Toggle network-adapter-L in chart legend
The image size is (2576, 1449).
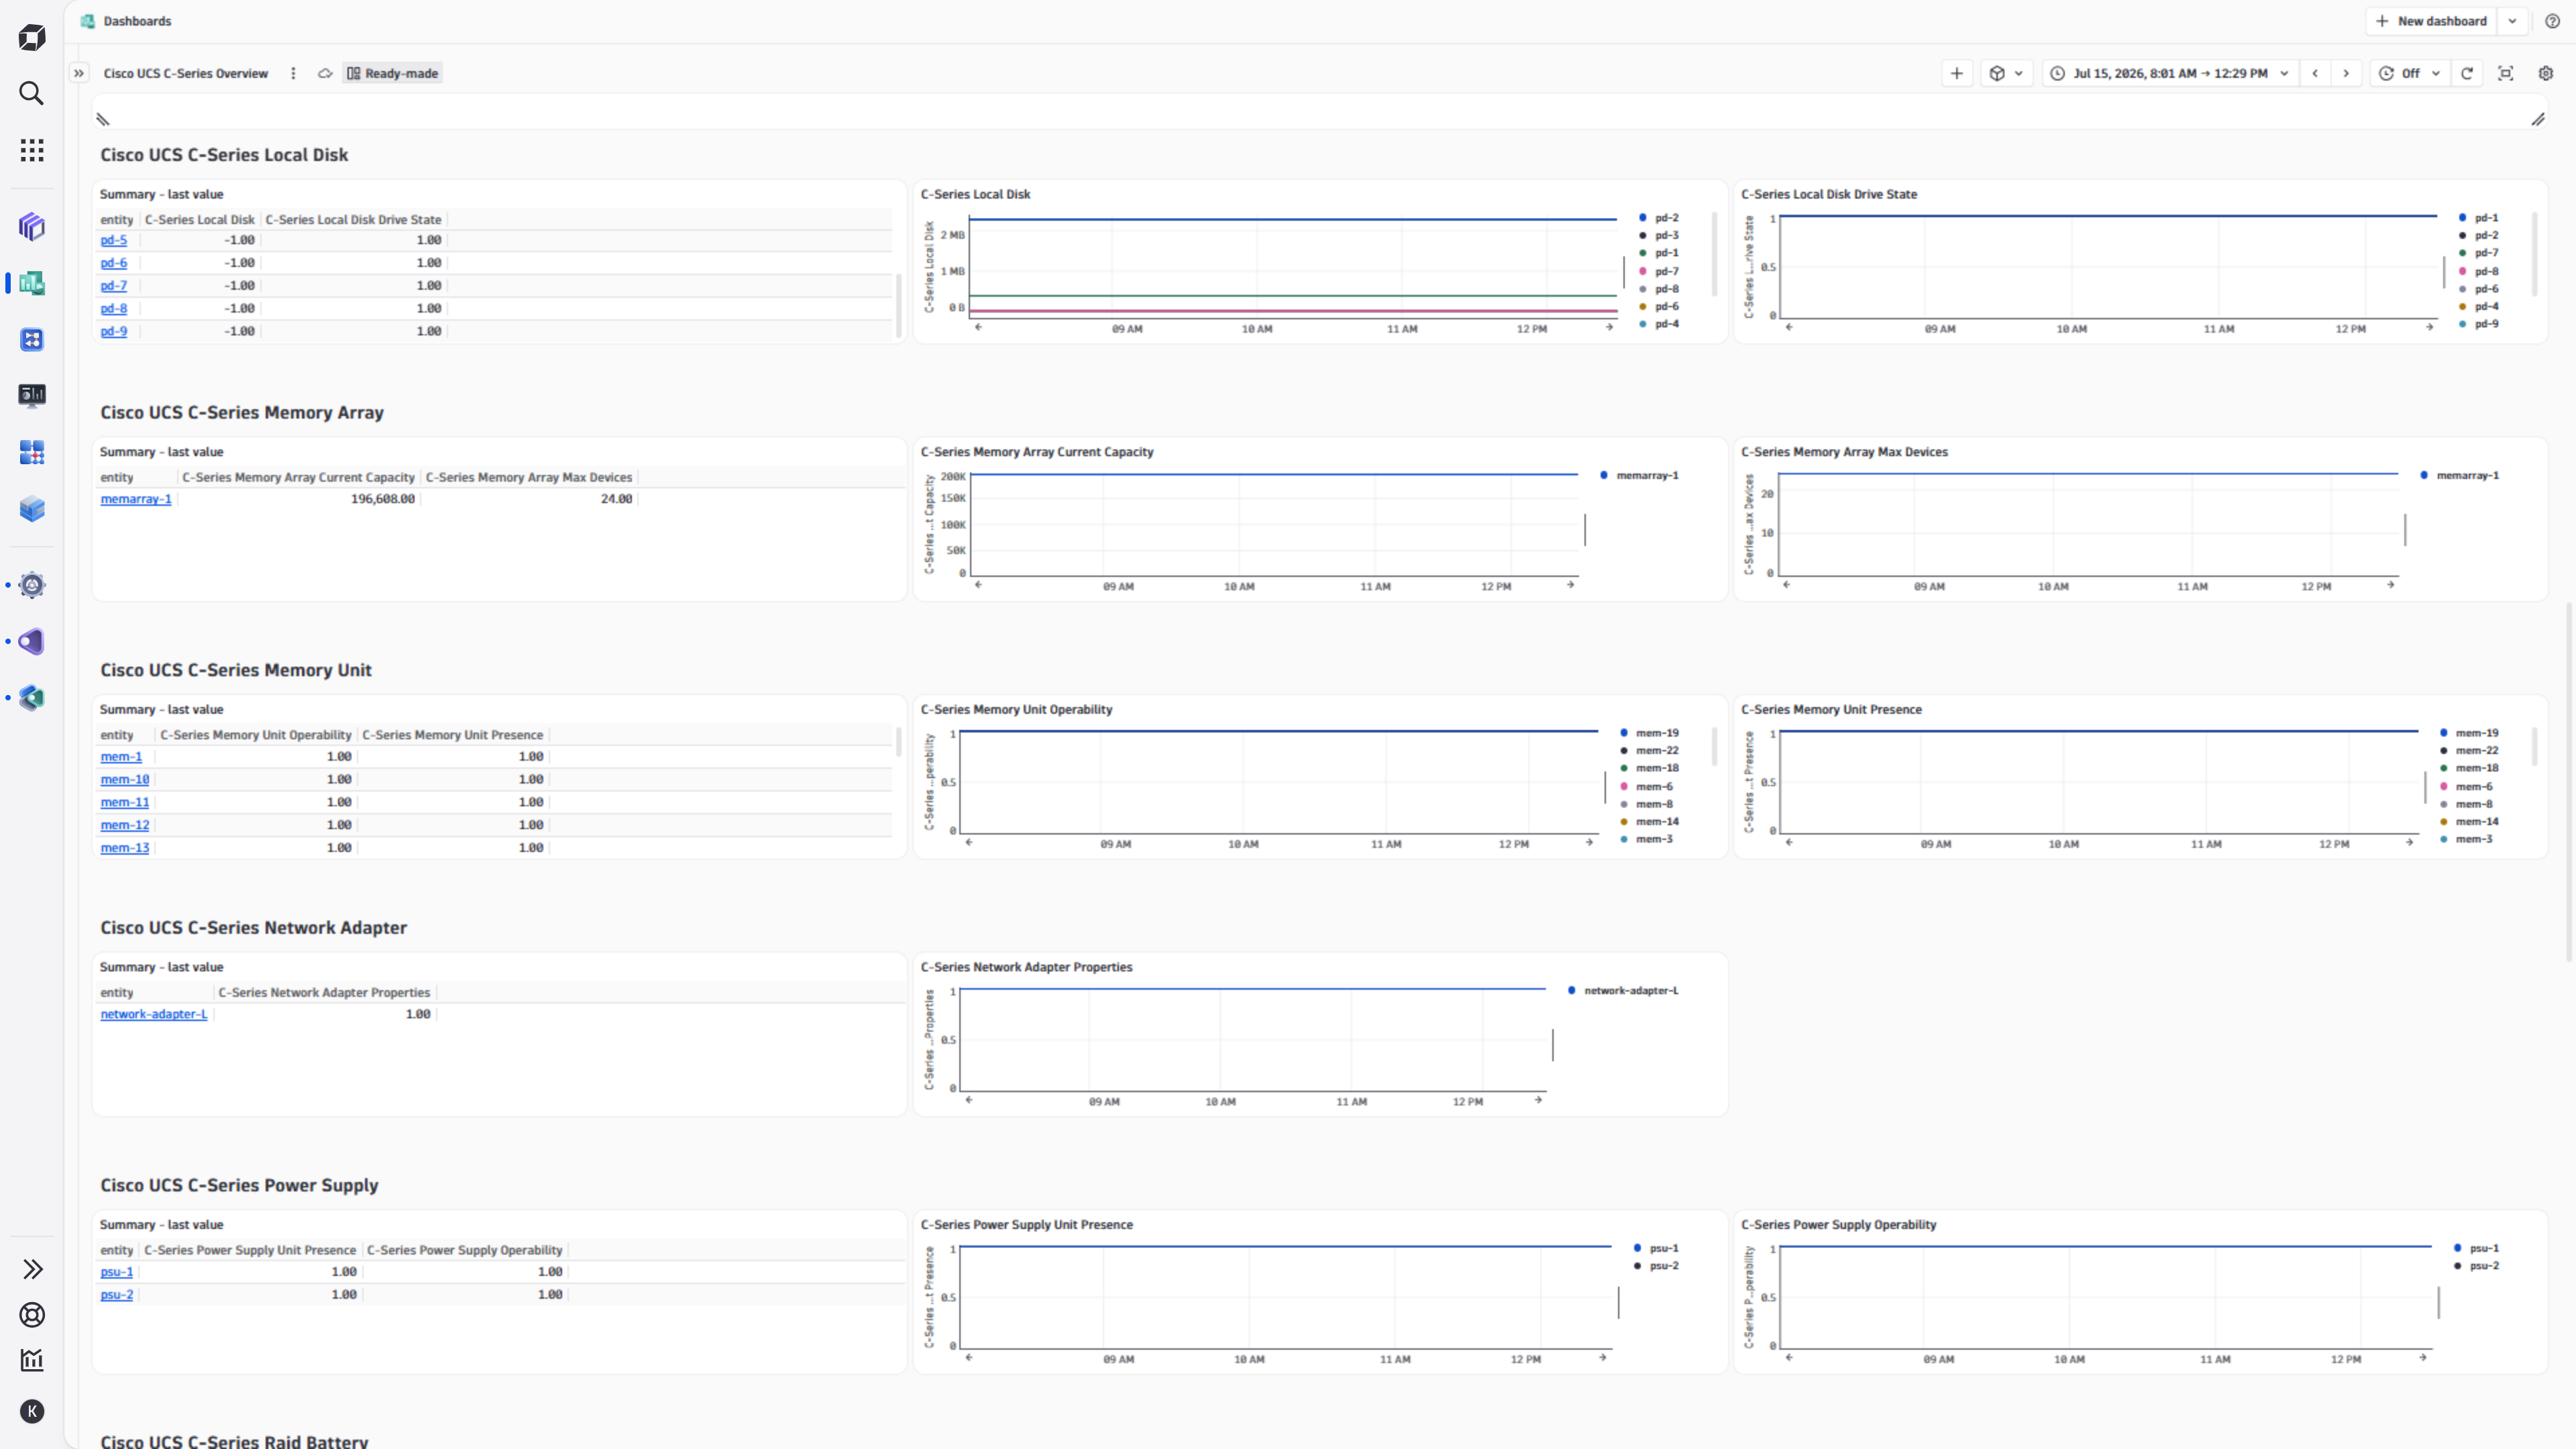(1623, 991)
